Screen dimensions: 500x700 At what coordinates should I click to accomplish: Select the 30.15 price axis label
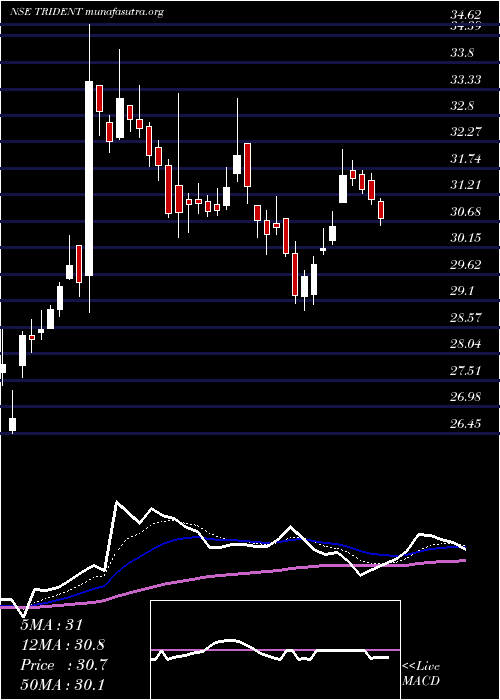coord(466,237)
